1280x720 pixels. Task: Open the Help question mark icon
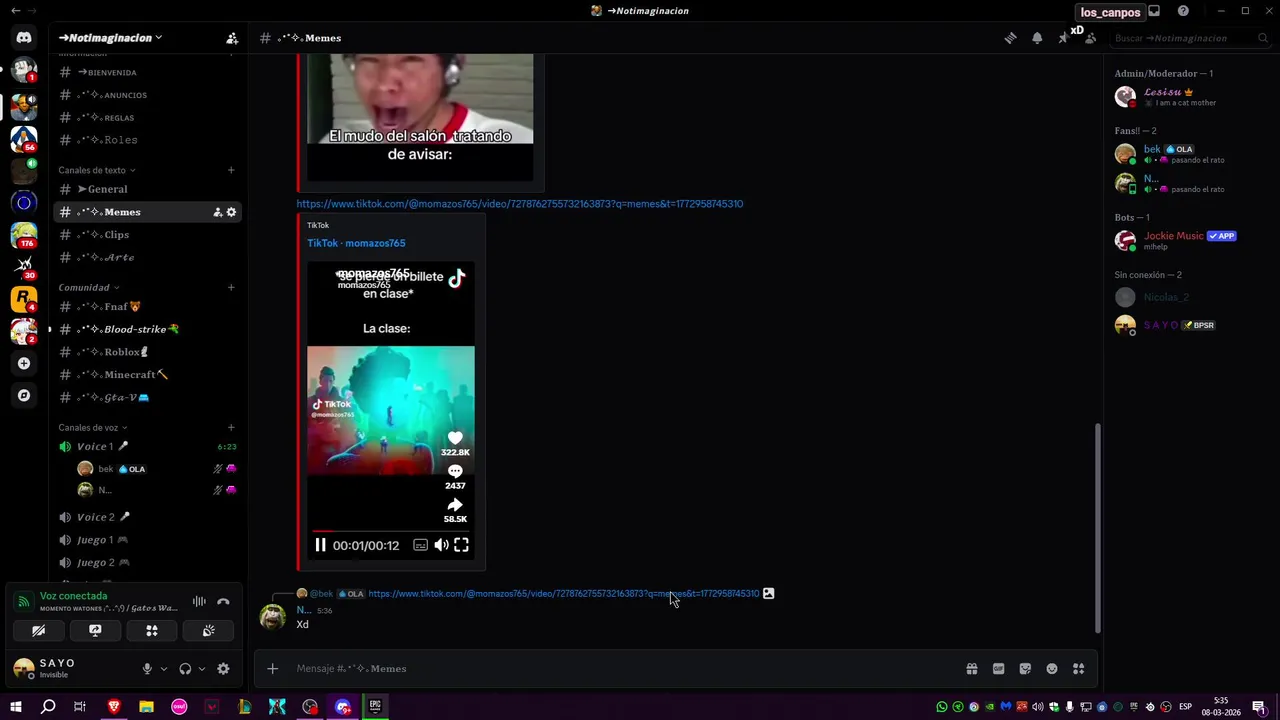pos(1183,11)
